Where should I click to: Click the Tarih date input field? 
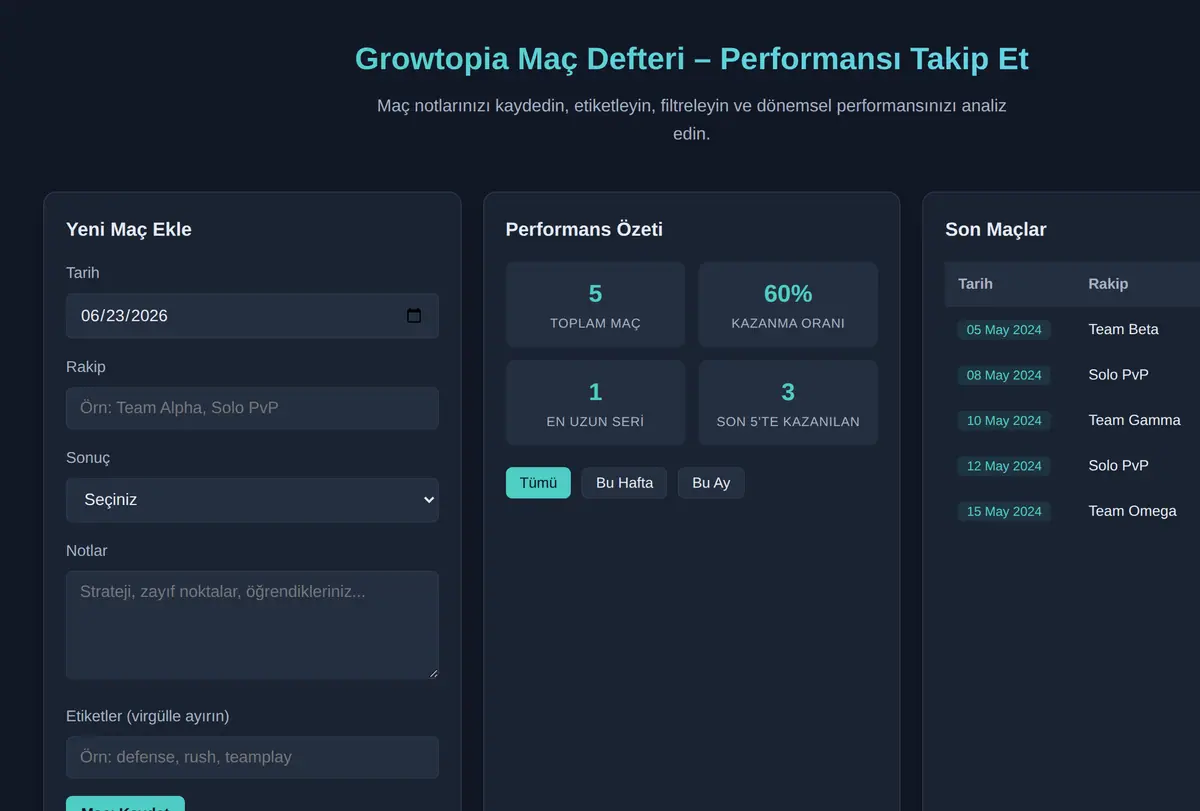pos(252,316)
